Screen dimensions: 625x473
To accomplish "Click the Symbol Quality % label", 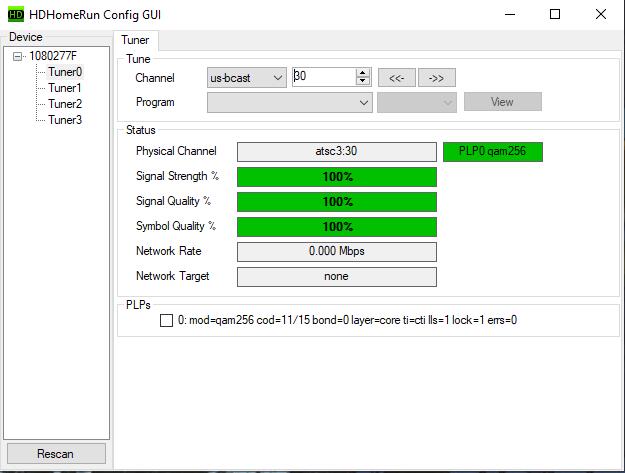I will (176, 226).
